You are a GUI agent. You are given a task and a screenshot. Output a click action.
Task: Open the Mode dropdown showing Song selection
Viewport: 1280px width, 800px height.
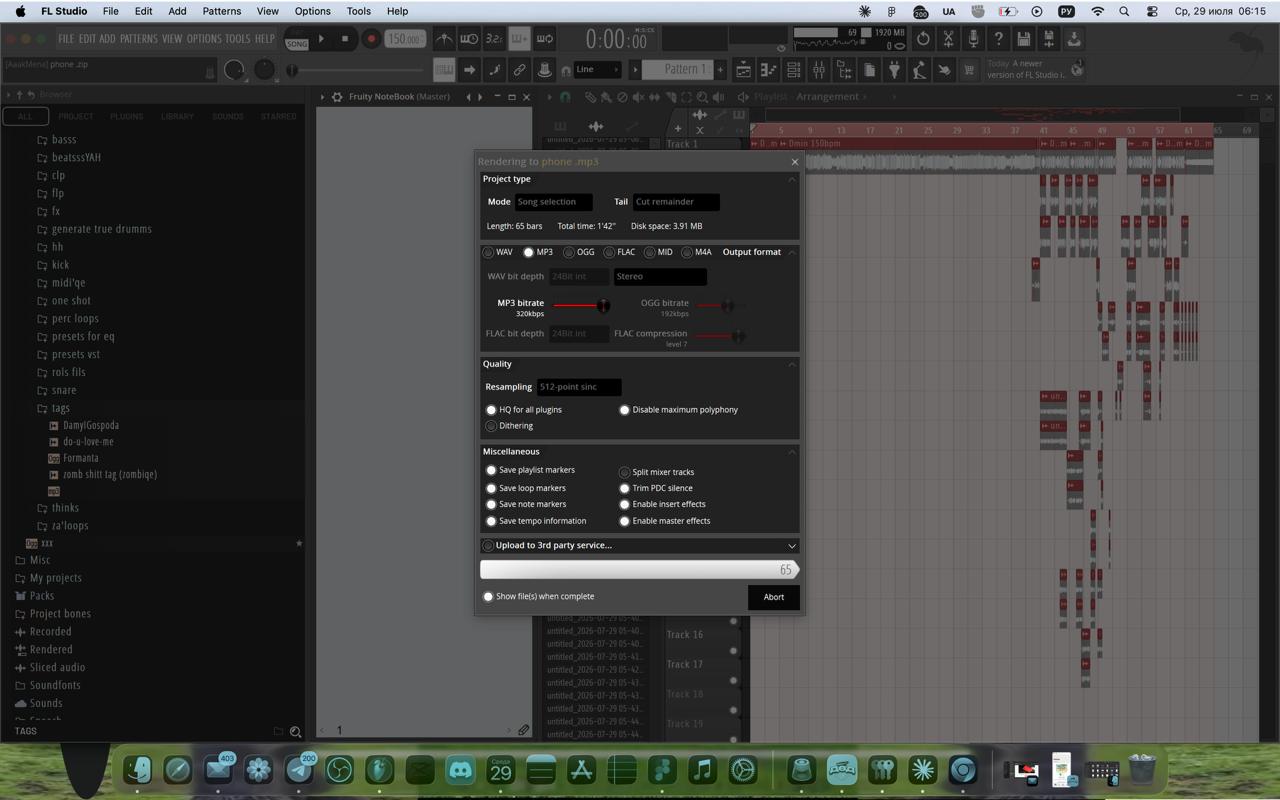pyautogui.click(x=553, y=202)
